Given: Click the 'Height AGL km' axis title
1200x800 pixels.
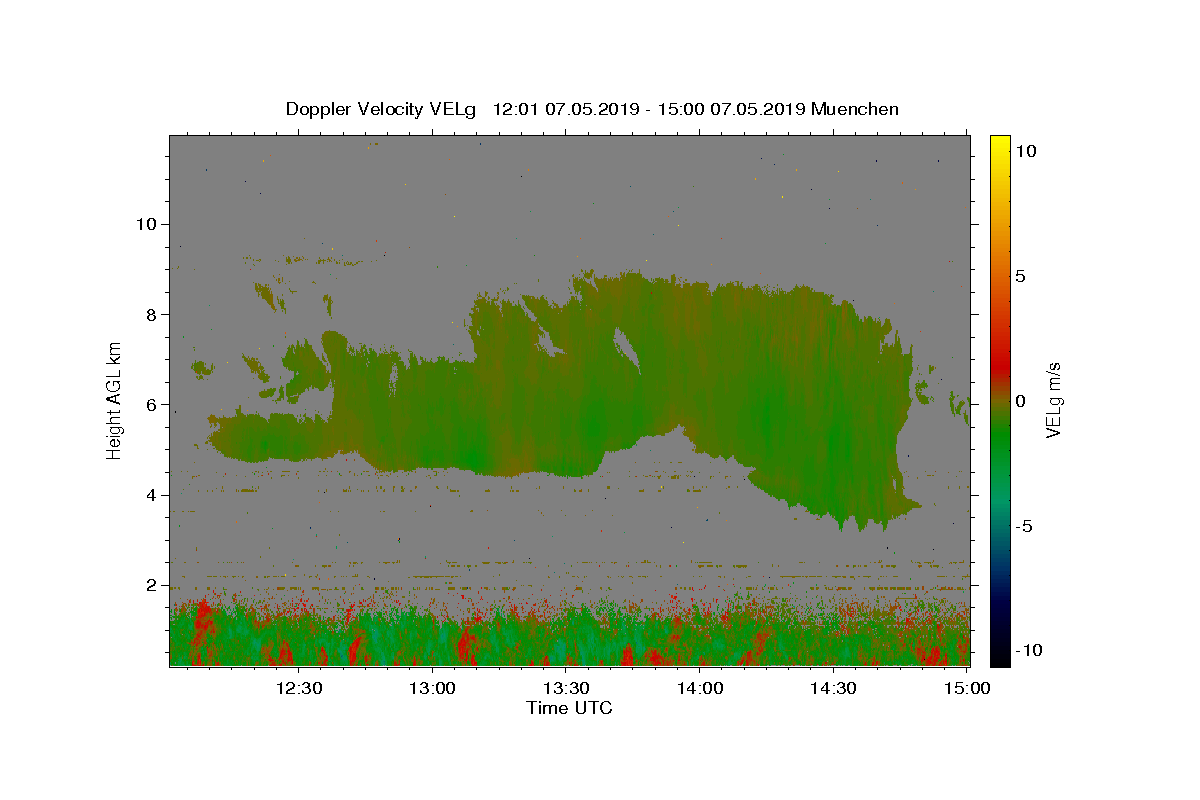Looking at the screenshot, I should click(x=115, y=400).
